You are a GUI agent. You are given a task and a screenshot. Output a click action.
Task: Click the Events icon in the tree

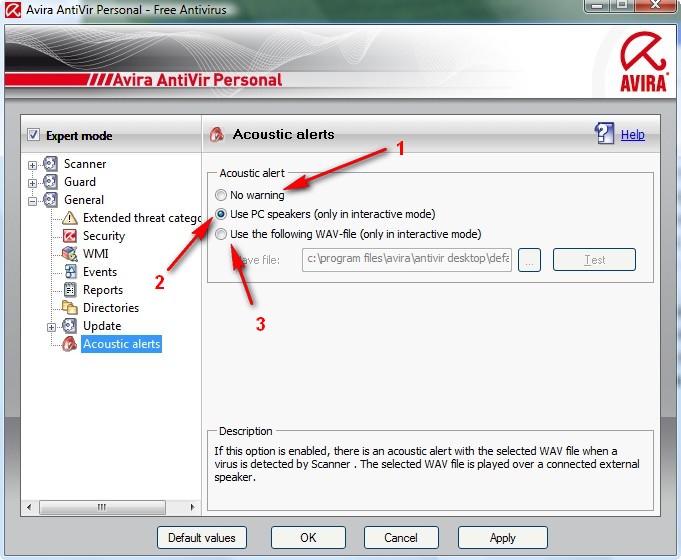click(x=70, y=272)
